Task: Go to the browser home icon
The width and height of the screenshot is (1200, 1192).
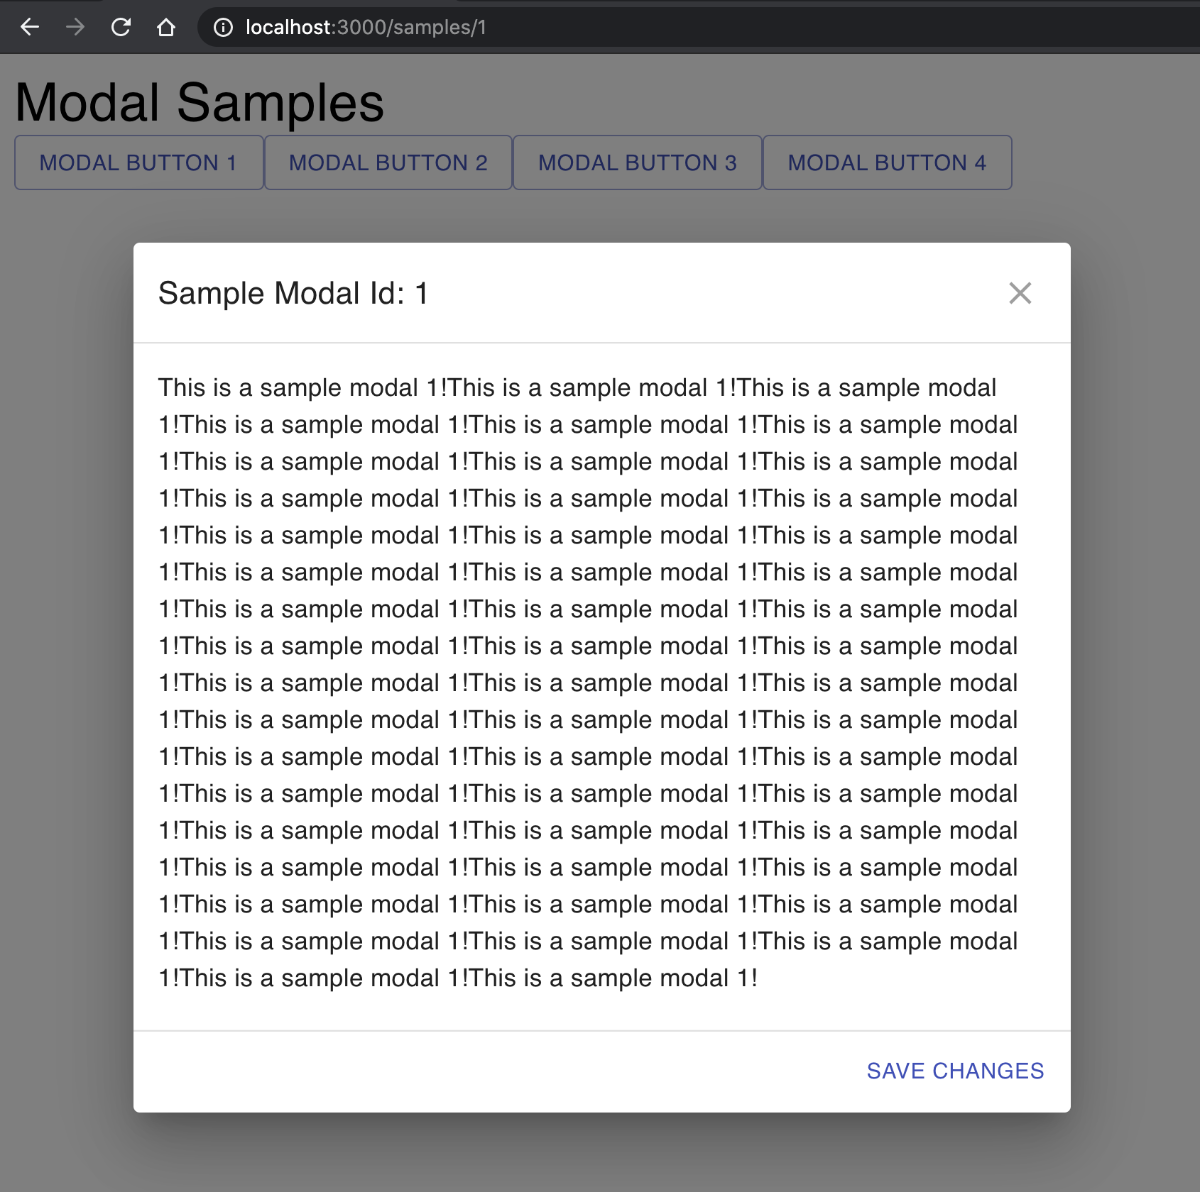Action: pyautogui.click(x=166, y=27)
